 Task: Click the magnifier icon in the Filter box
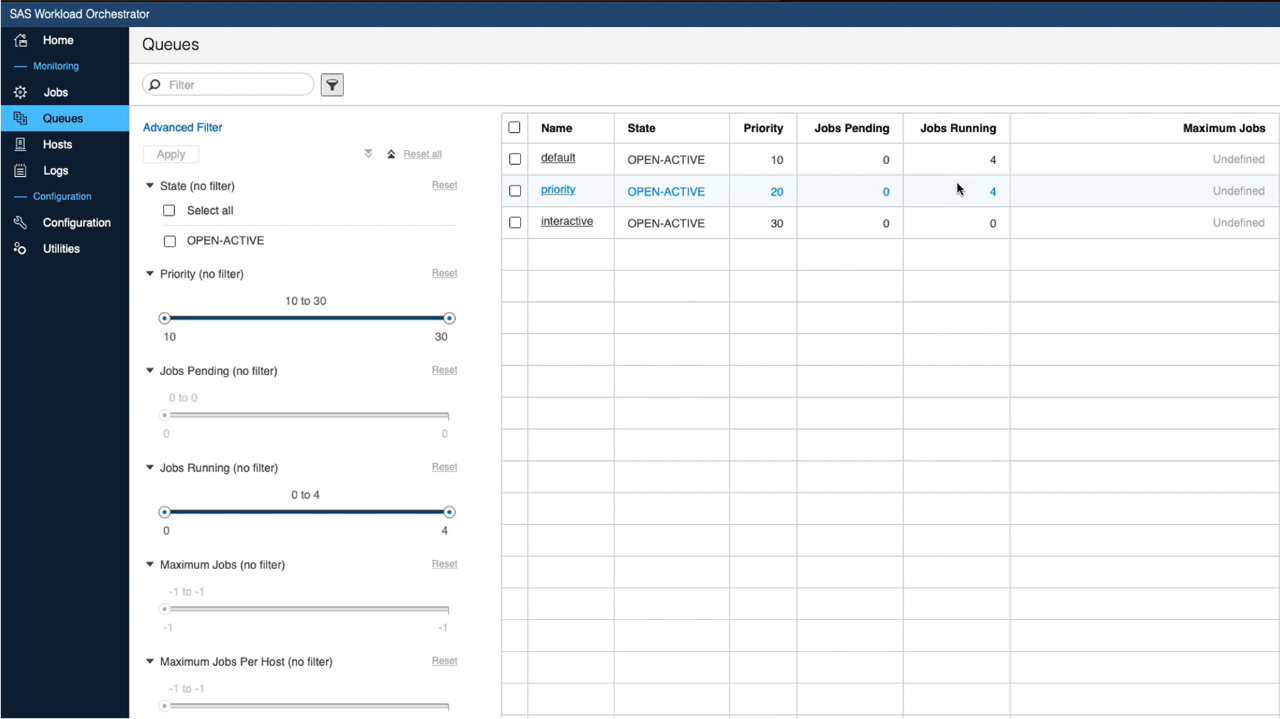[x=155, y=85]
